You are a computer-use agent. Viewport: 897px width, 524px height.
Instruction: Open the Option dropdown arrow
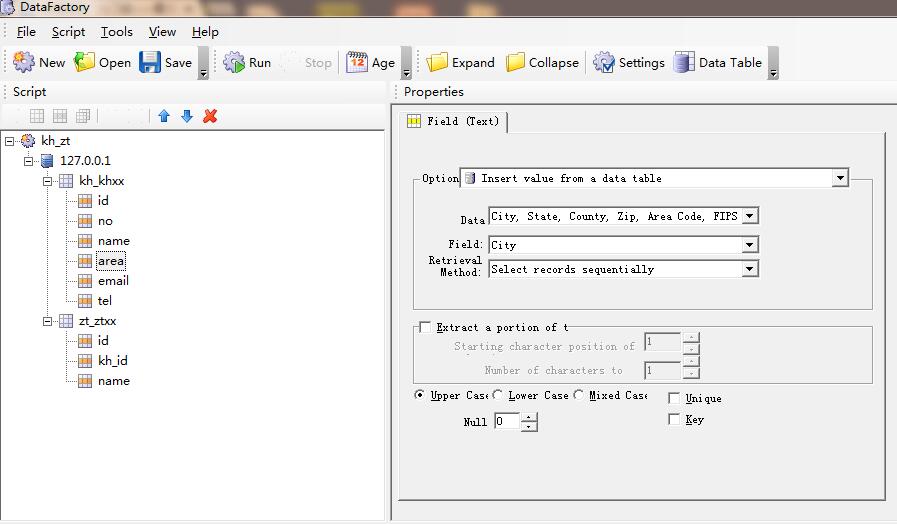click(840, 178)
